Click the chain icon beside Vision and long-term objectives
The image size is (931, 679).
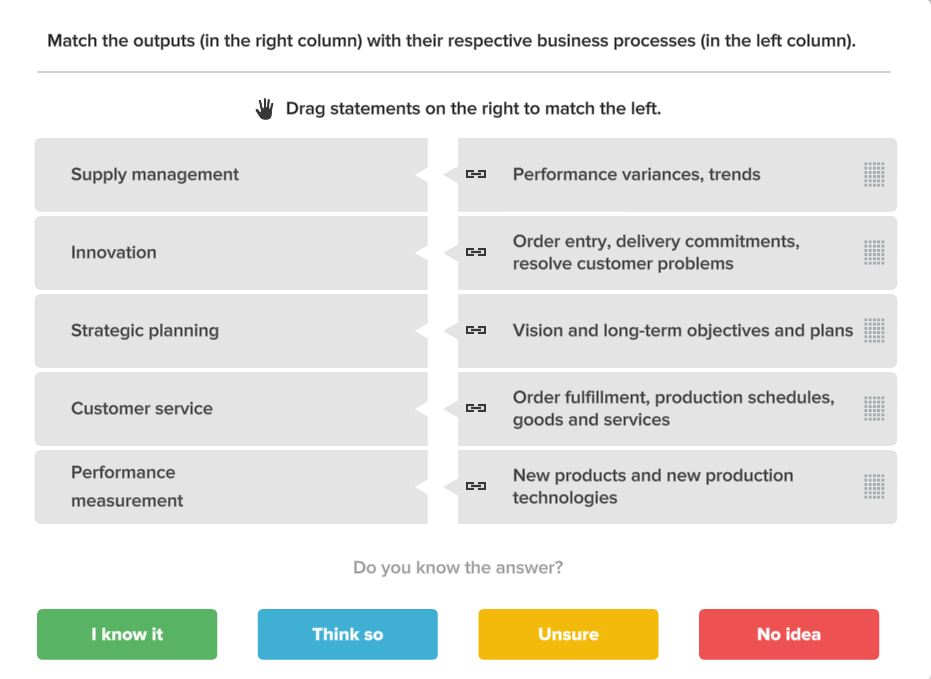pos(477,330)
